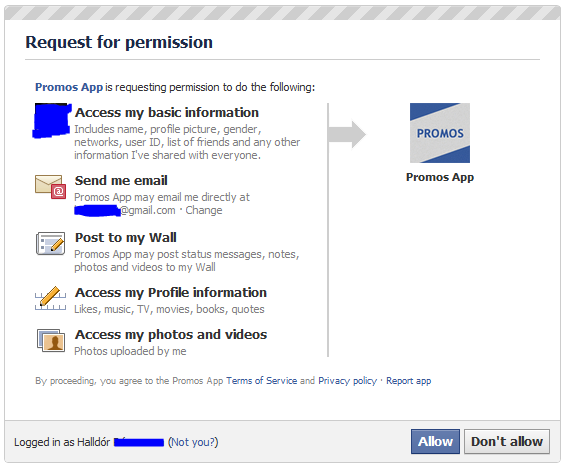Allow the permission request
565x467 pixels.
point(435,441)
